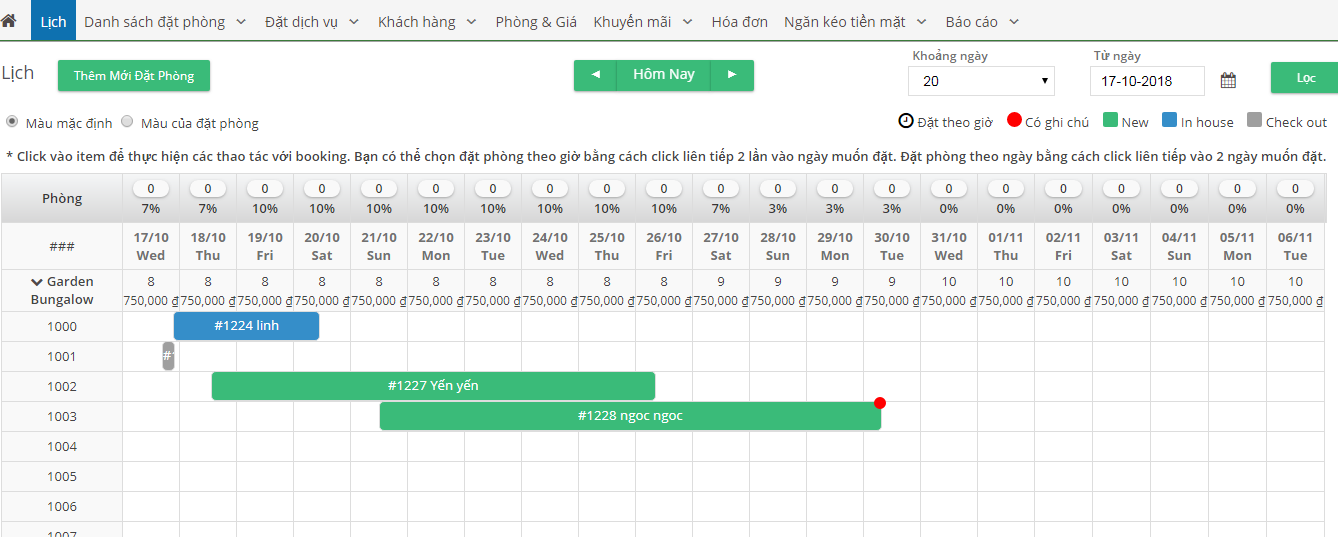The height and width of the screenshot is (537, 1338).
Task: Collapse the Garden Bungalow room group
Action: pos(37,282)
